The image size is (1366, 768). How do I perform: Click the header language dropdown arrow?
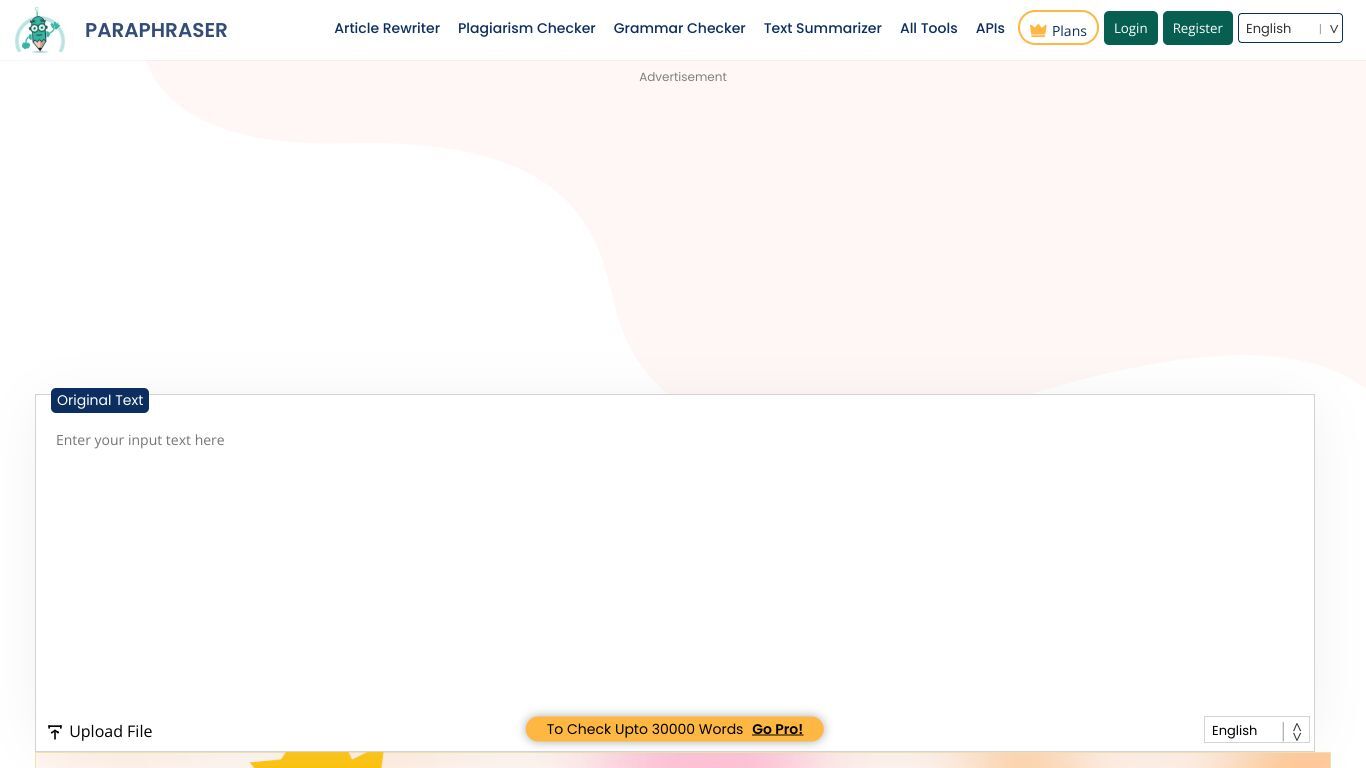pos(1333,28)
